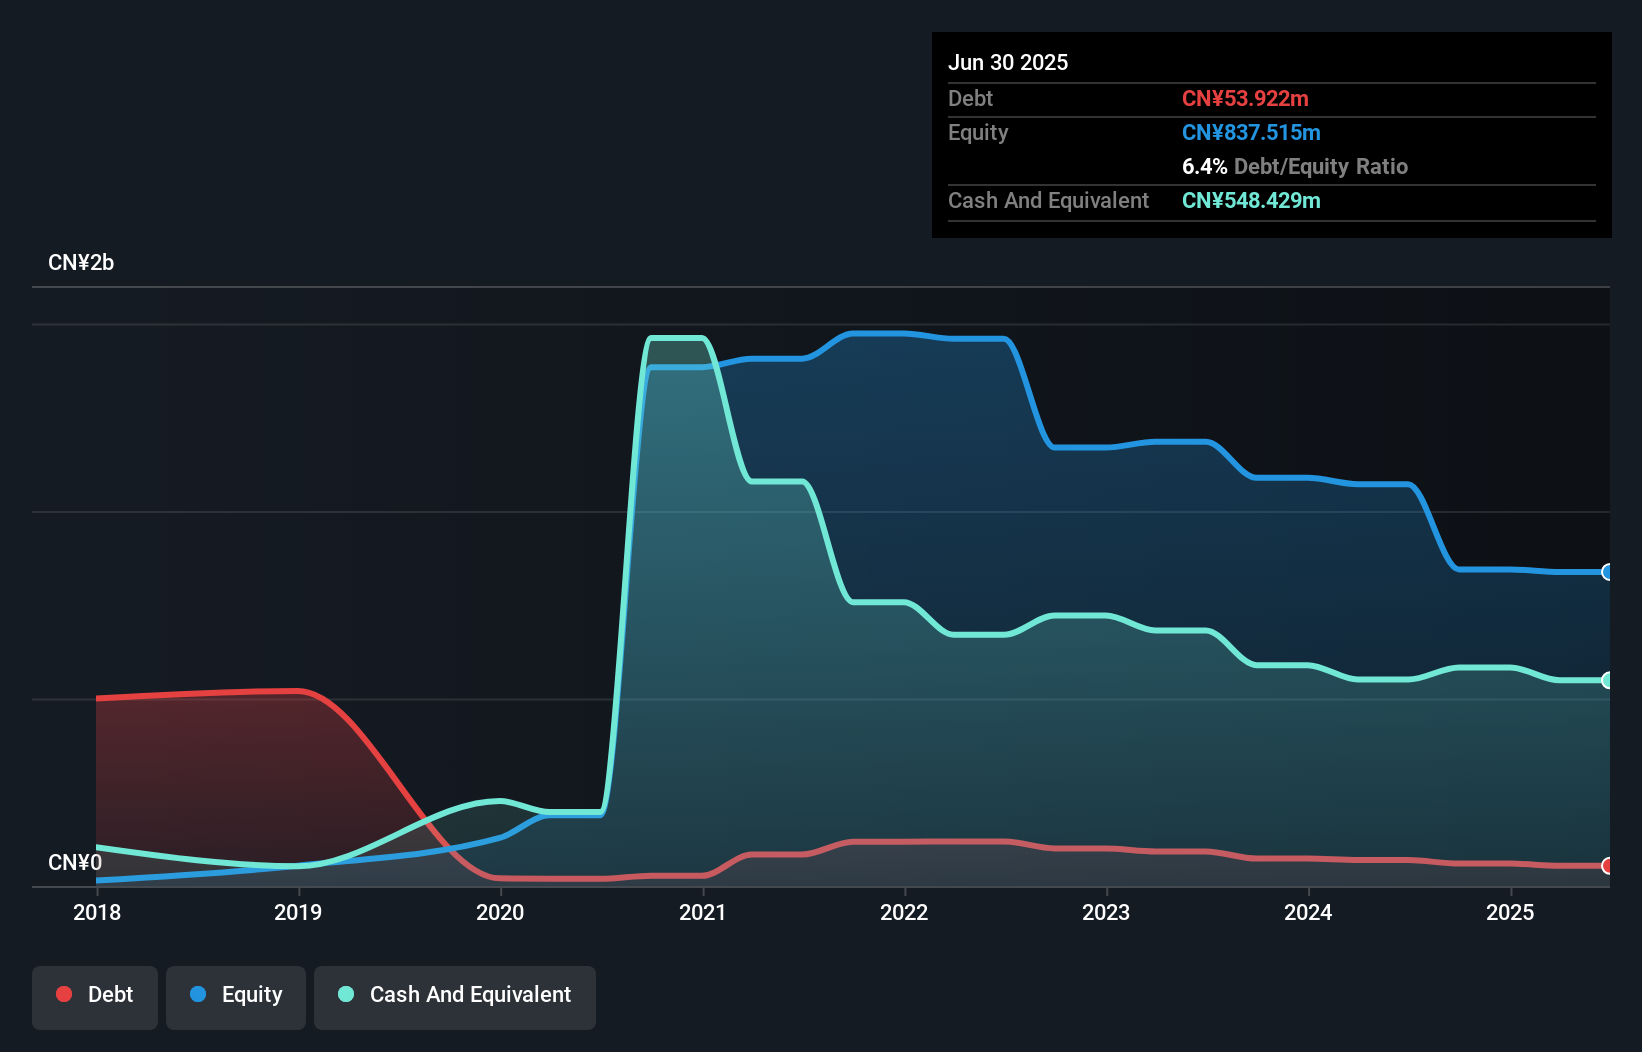Image resolution: width=1642 pixels, height=1052 pixels.
Task: Click the teal Cash And Equivalent legend dot
Action: 345,994
